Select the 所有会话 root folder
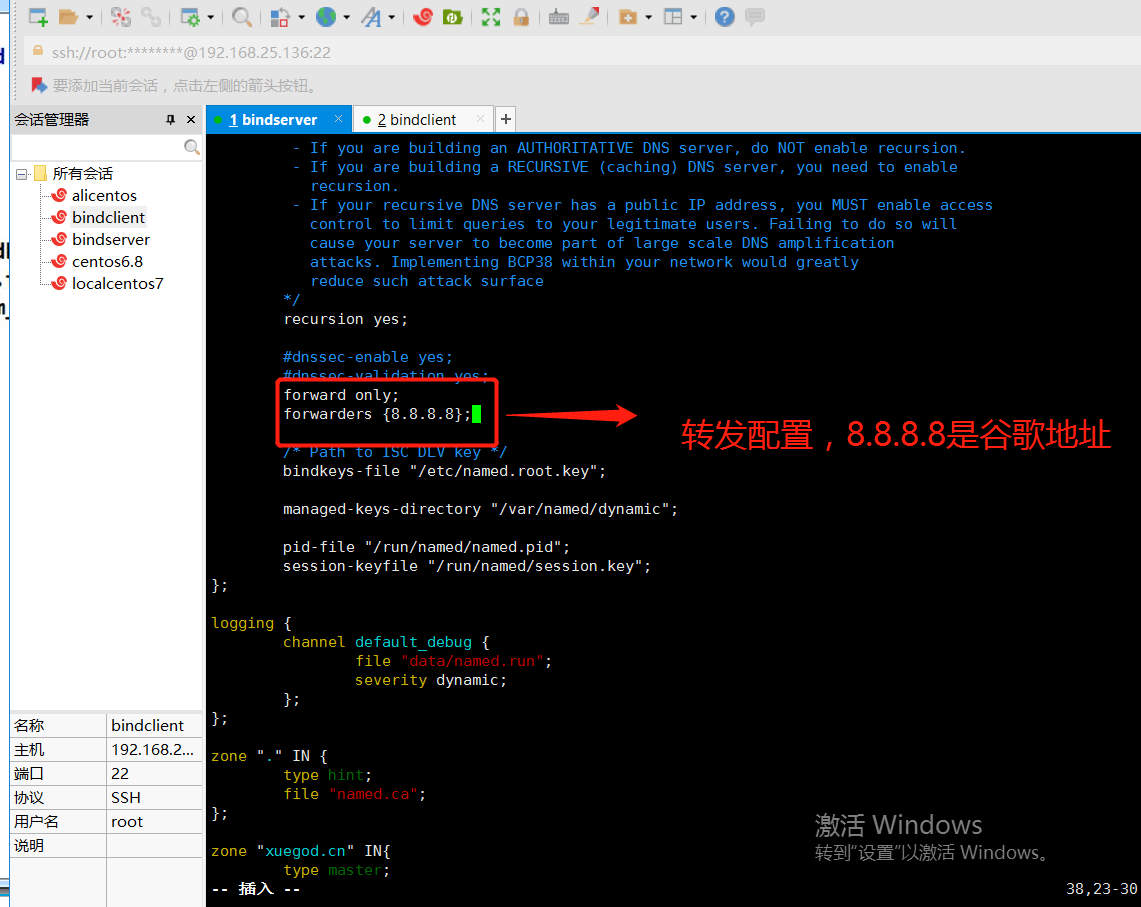The image size is (1141, 907). point(82,173)
